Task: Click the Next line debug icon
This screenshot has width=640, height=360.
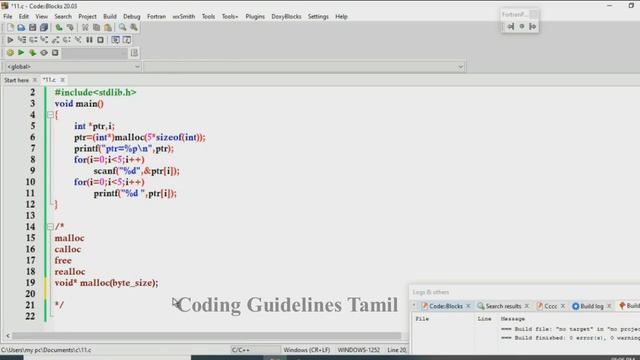Action: click(x=33, y=40)
